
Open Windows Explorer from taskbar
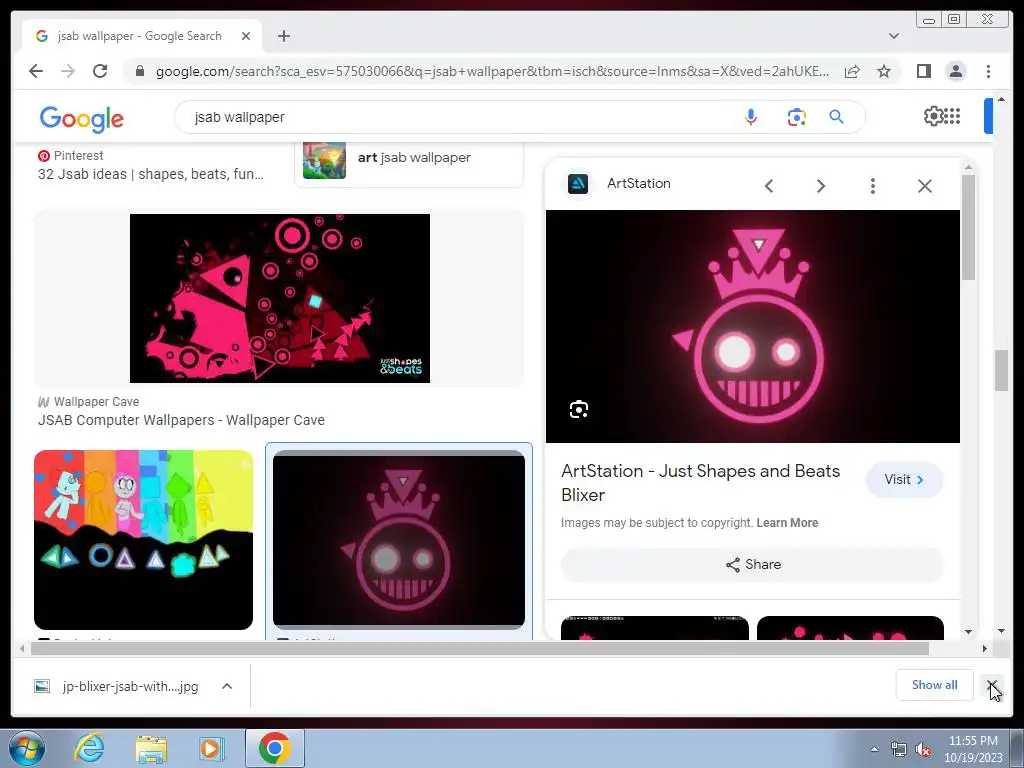151,748
